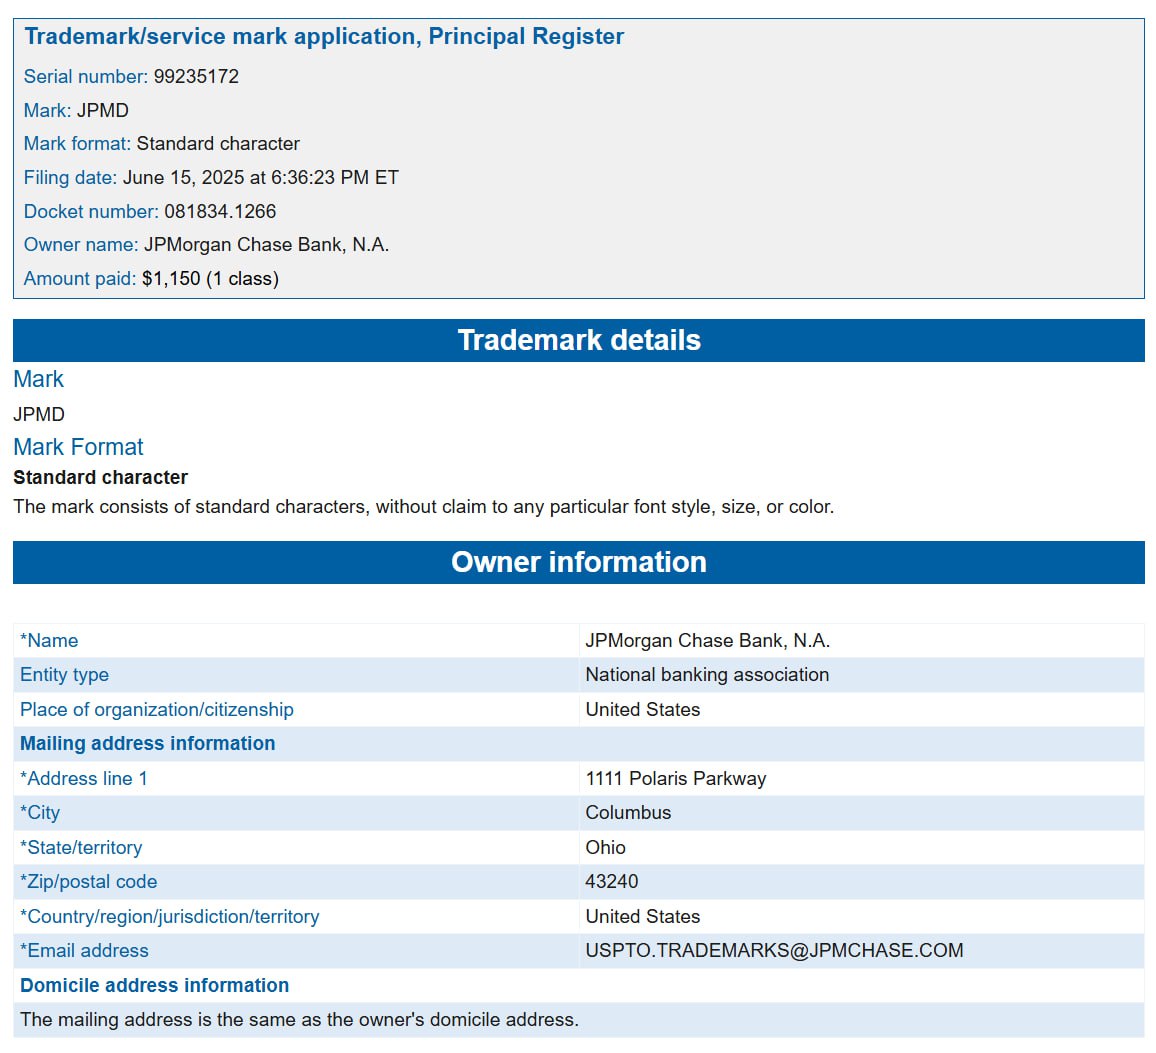Select the amount paid '$1,150 (1 class)'

point(210,279)
